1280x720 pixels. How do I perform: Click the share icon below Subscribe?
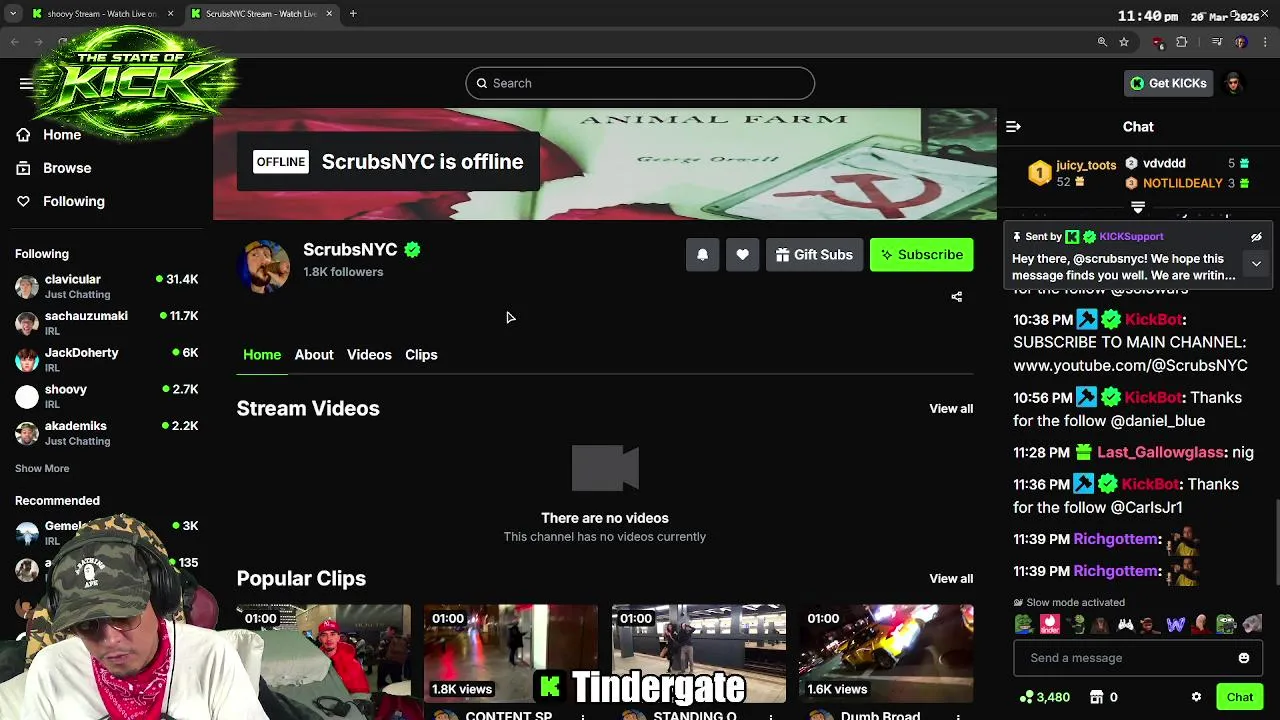[x=956, y=297]
